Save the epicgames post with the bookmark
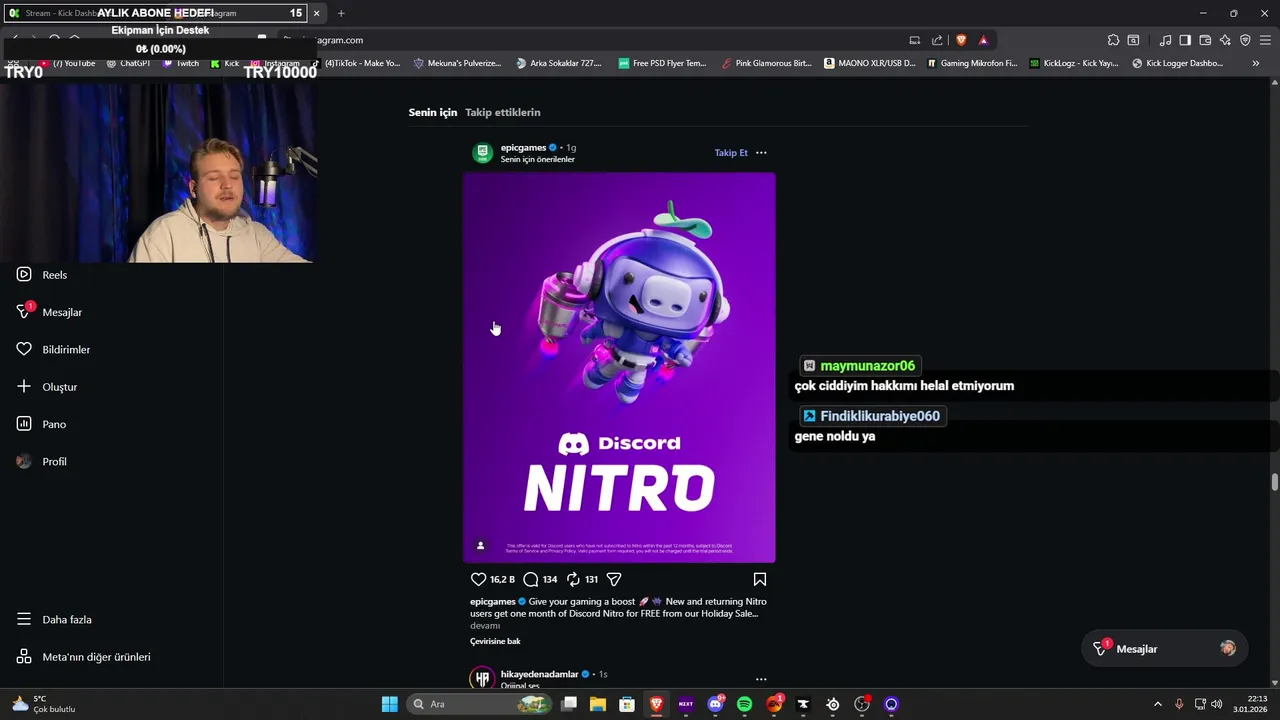 [760, 579]
